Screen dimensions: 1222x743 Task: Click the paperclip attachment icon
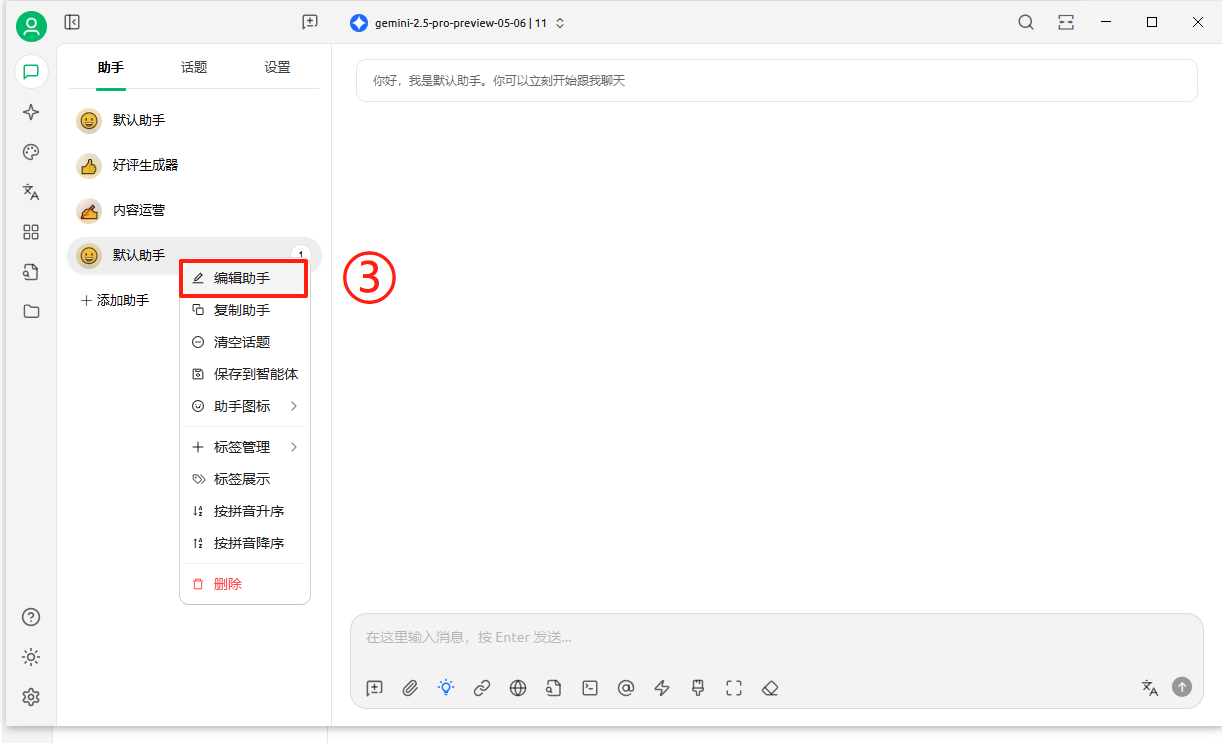[x=410, y=688]
